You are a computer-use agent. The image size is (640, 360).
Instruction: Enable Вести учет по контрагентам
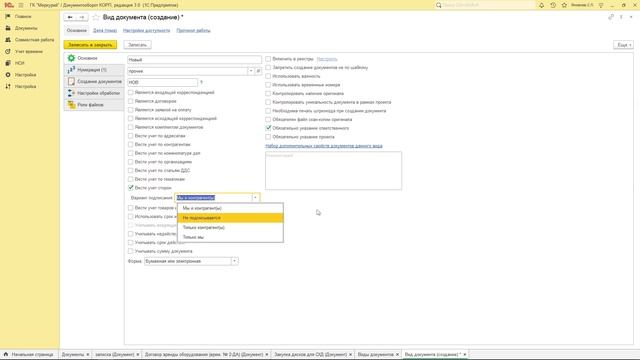click(131, 144)
